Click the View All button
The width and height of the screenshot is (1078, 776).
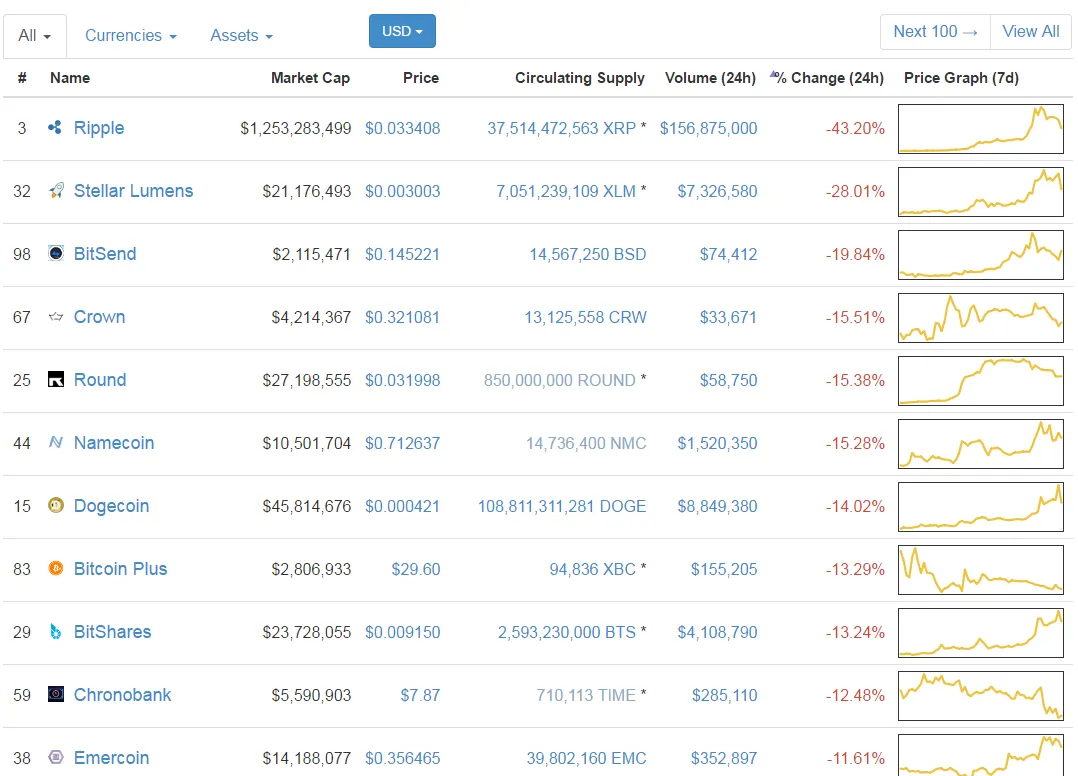[1031, 32]
